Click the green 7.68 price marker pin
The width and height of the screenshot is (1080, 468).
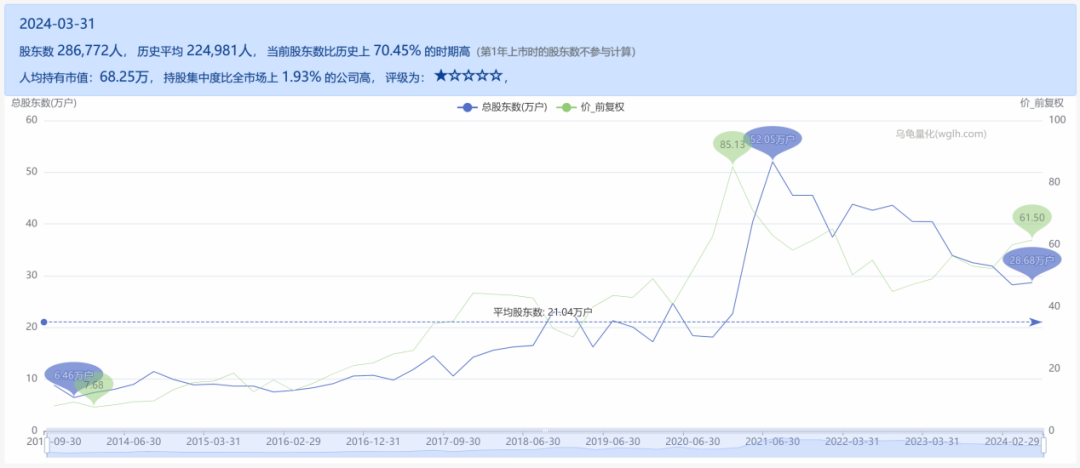coord(93,384)
